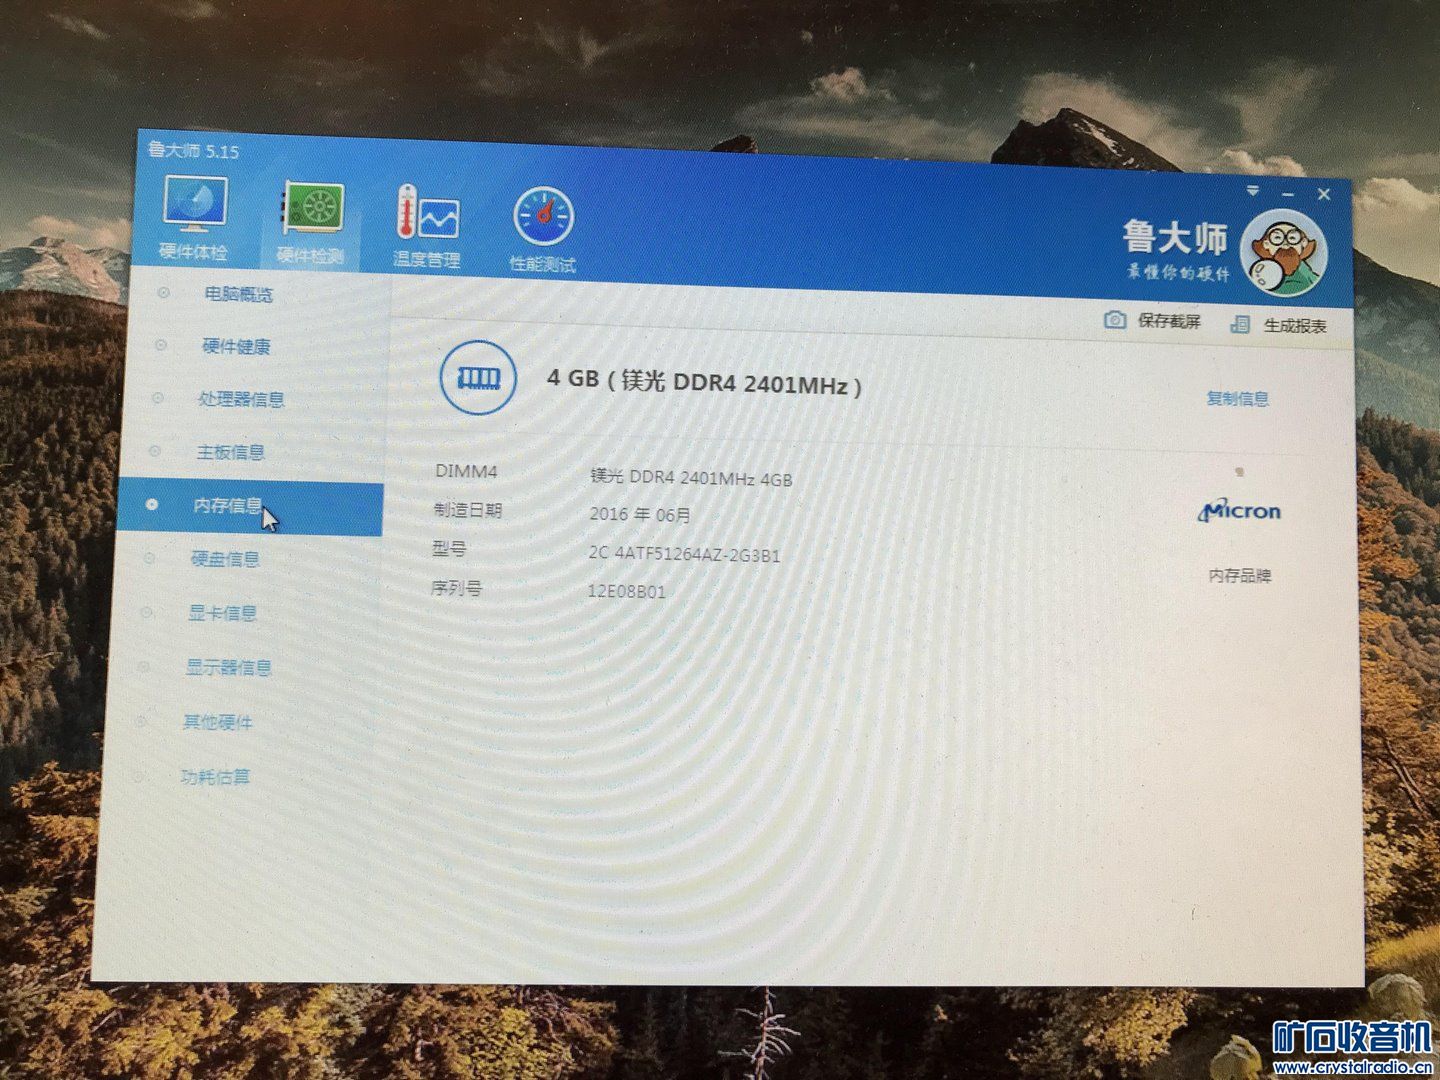This screenshot has width=1440, height=1080.
Task: Click the 鲁大师 5.15 title text
Action: [194, 151]
